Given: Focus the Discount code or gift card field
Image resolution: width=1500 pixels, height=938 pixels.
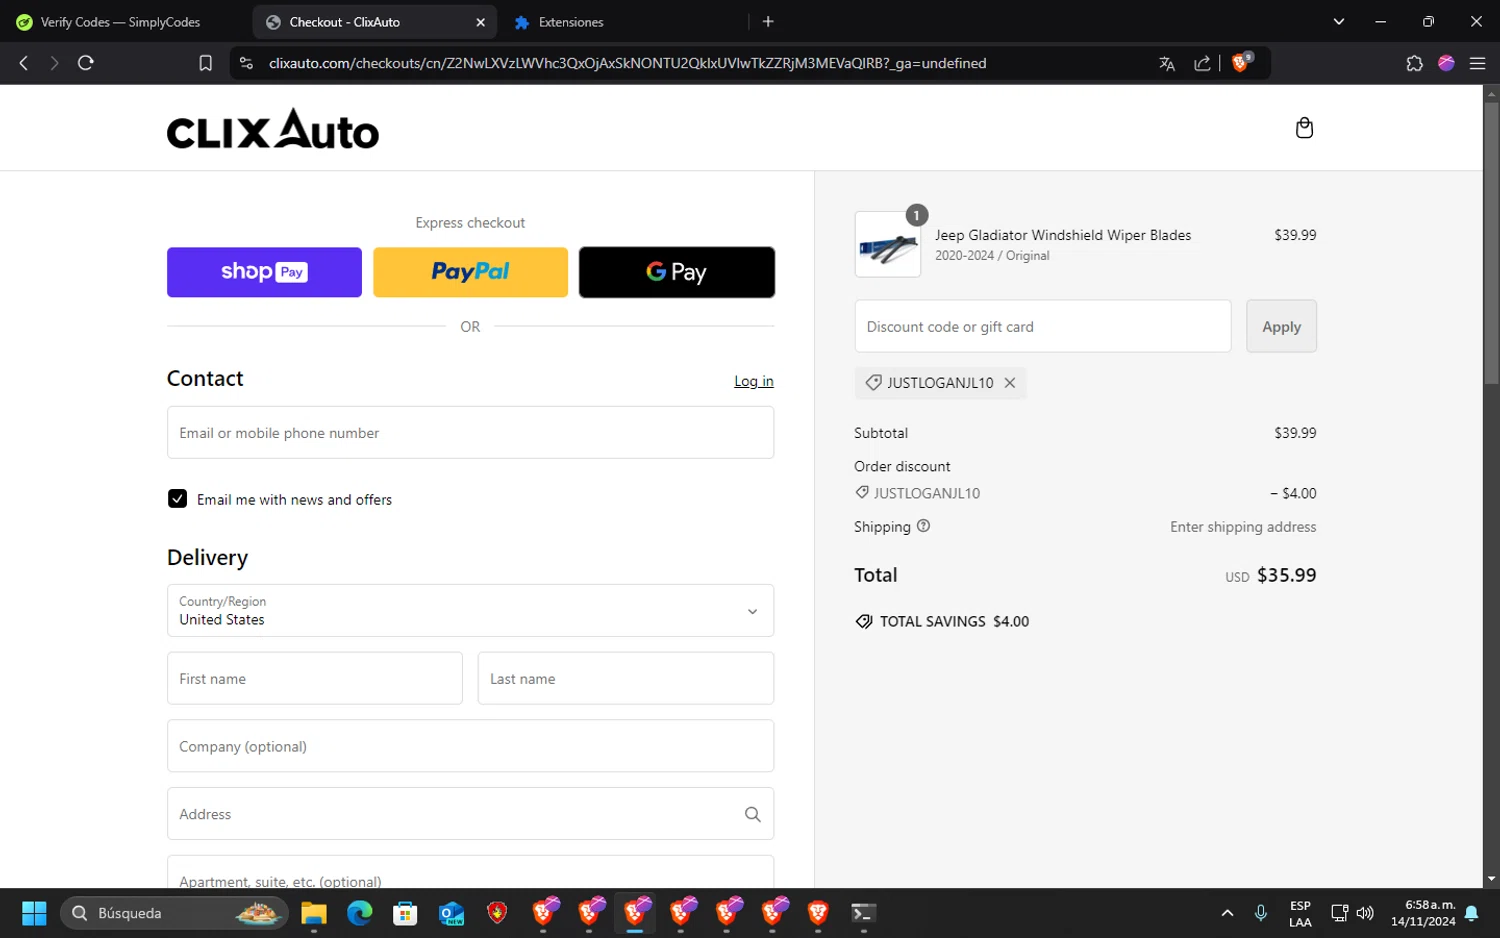Looking at the screenshot, I should [x=1043, y=326].
